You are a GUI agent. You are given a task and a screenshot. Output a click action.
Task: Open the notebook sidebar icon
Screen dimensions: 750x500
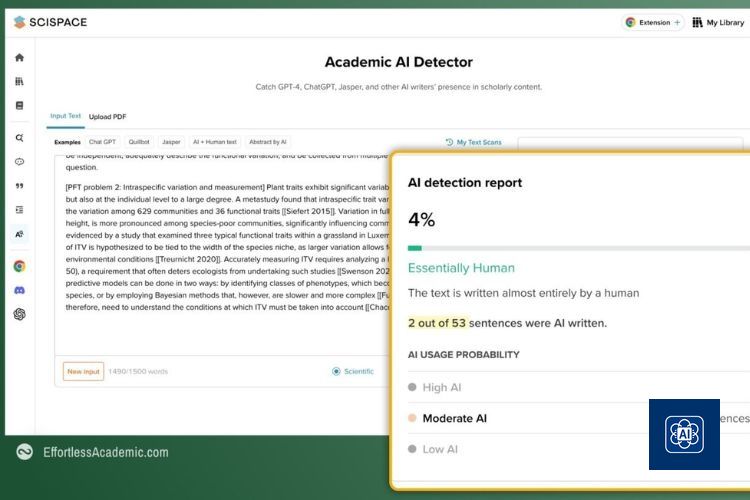tap(19, 105)
